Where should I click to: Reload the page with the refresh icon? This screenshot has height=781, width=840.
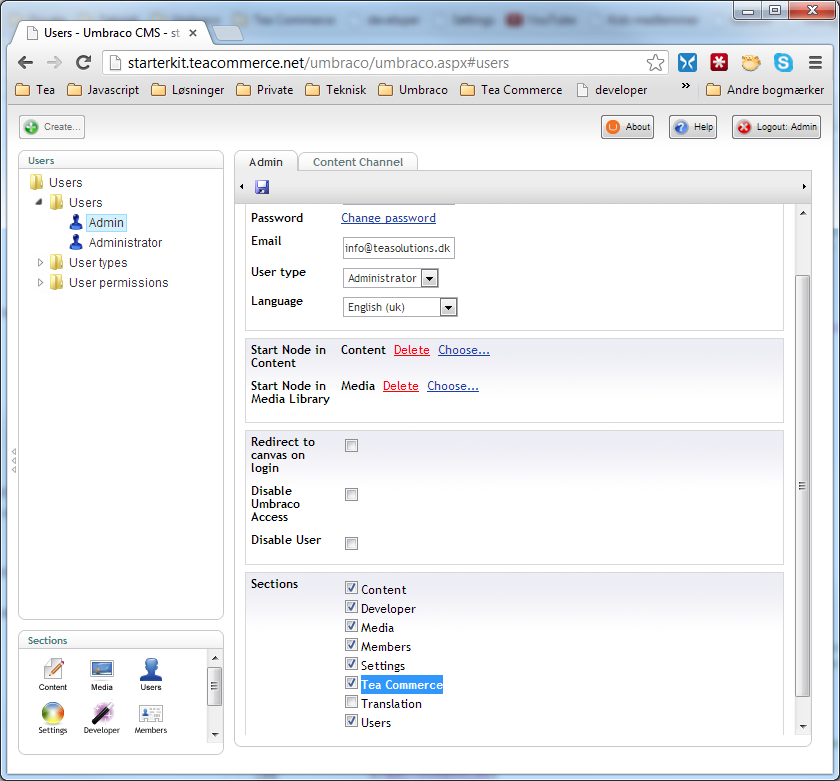(83, 63)
